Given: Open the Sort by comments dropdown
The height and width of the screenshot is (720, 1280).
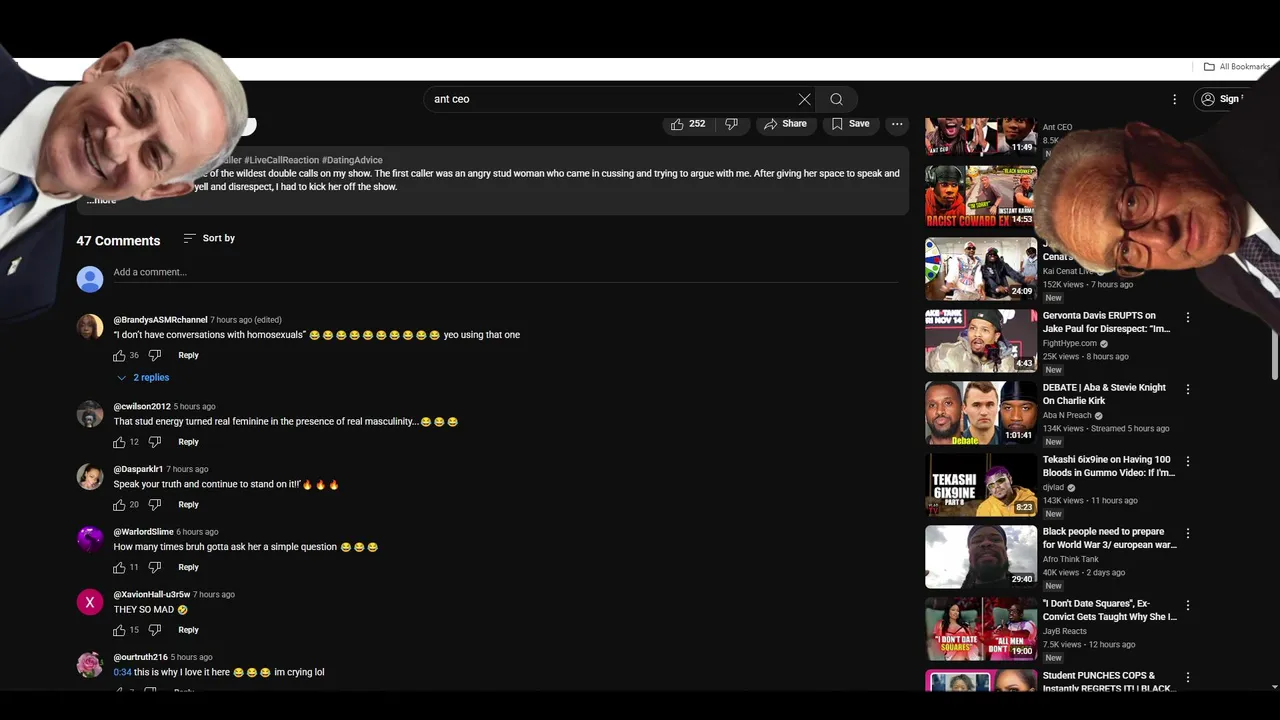Looking at the screenshot, I should pos(209,238).
